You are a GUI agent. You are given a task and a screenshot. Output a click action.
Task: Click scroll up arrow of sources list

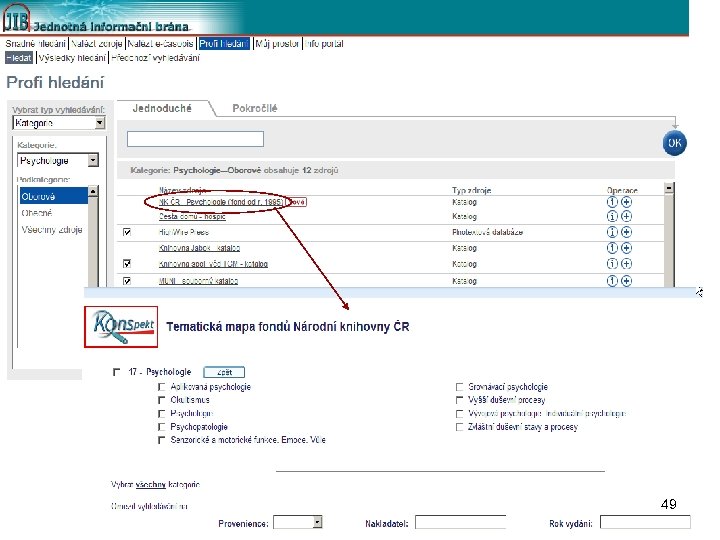point(669,188)
